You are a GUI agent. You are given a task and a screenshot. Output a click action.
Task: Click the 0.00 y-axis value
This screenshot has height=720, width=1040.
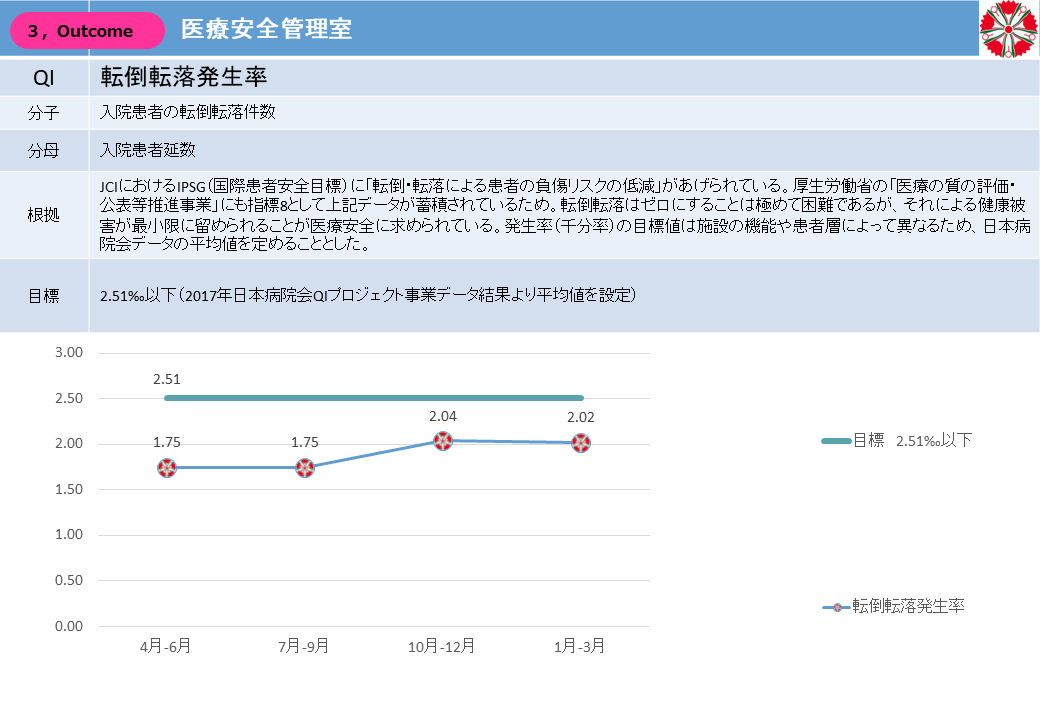[69, 626]
